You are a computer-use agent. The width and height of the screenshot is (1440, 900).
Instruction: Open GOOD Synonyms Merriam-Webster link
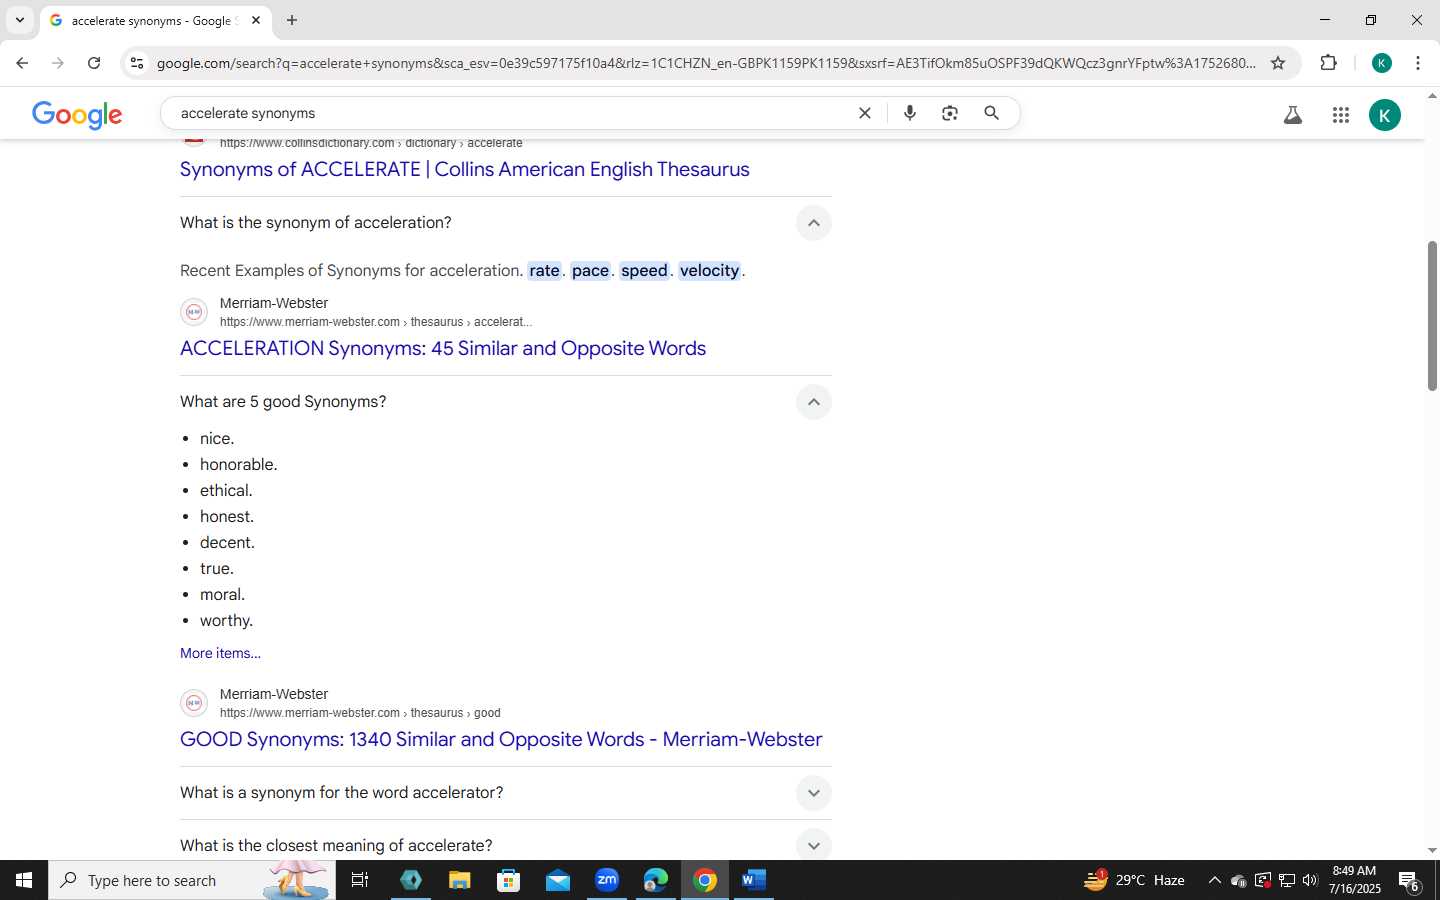501,739
